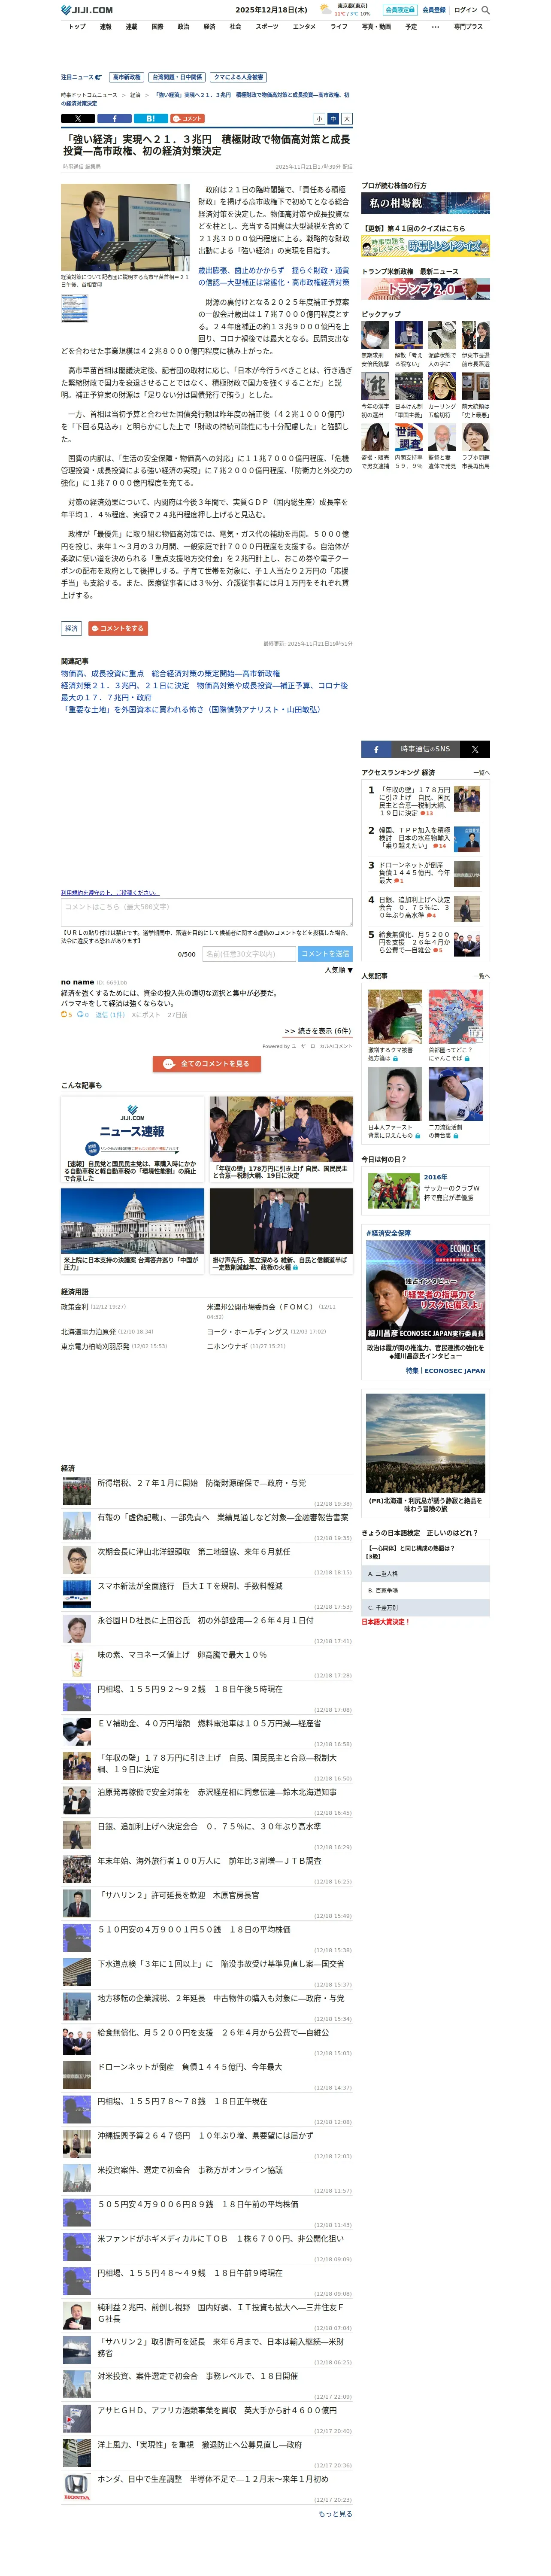Click the JIJI.COM logo
The width and height of the screenshot is (551, 2576).
click(x=87, y=10)
